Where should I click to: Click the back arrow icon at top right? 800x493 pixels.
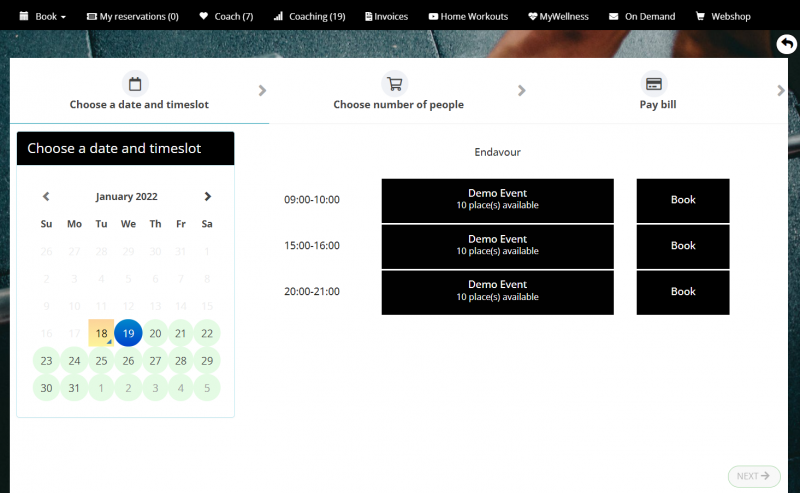pos(787,44)
